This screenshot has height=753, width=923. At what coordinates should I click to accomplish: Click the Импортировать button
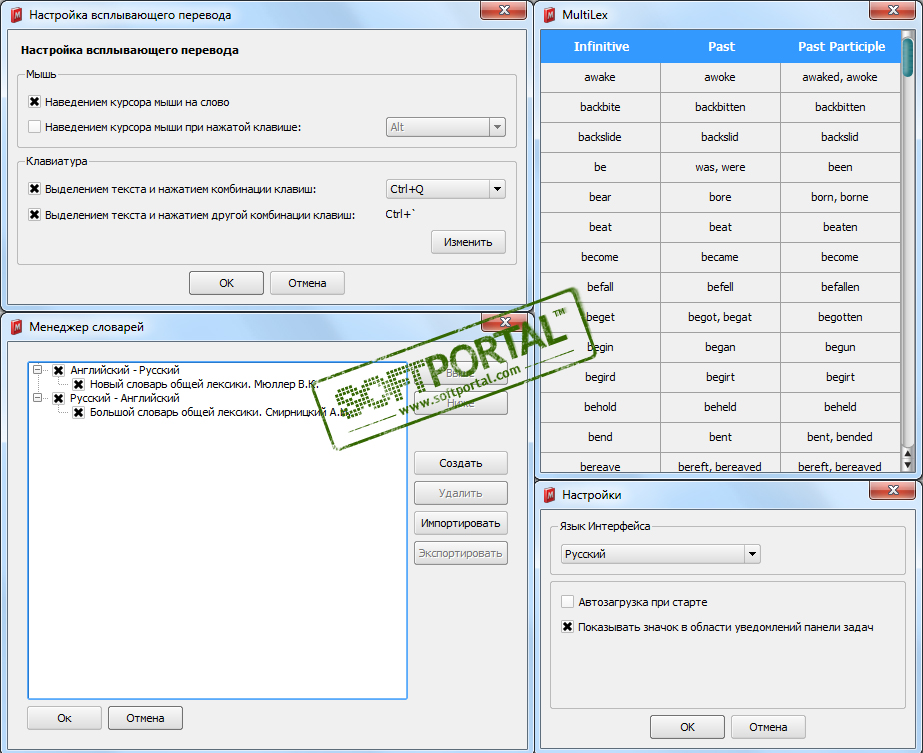coord(460,523)
